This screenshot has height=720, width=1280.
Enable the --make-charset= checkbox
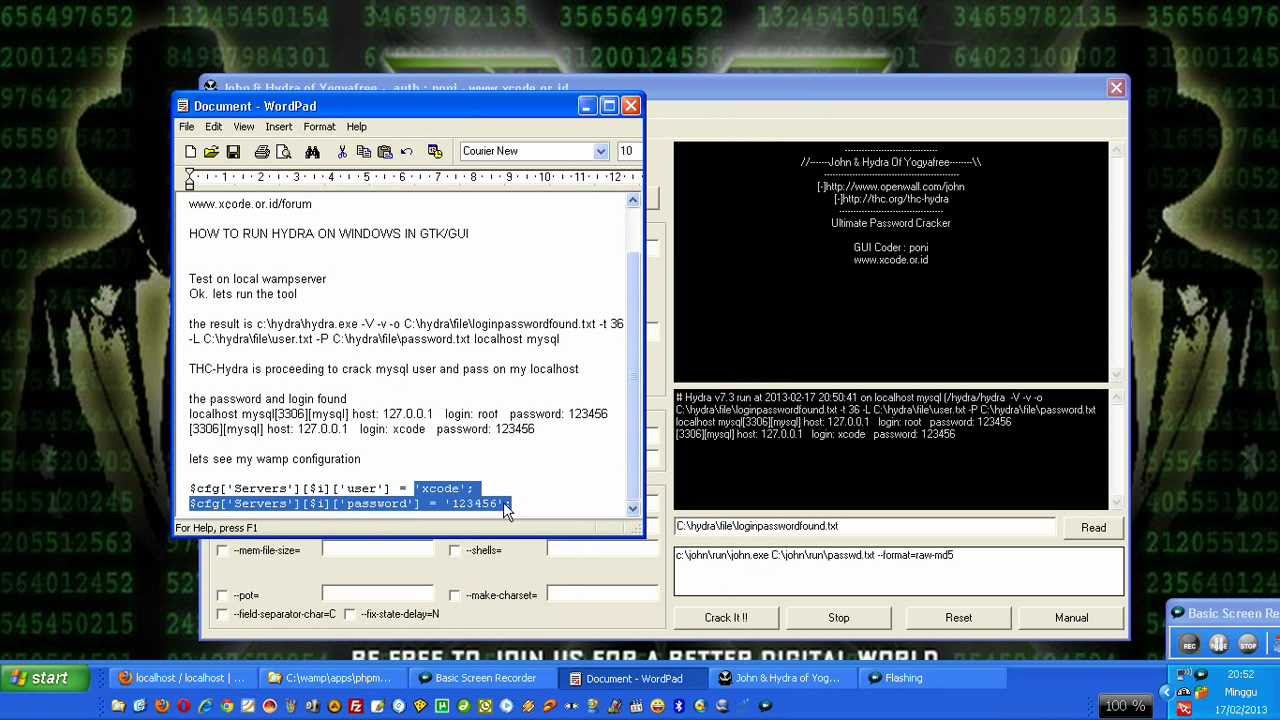454,595
